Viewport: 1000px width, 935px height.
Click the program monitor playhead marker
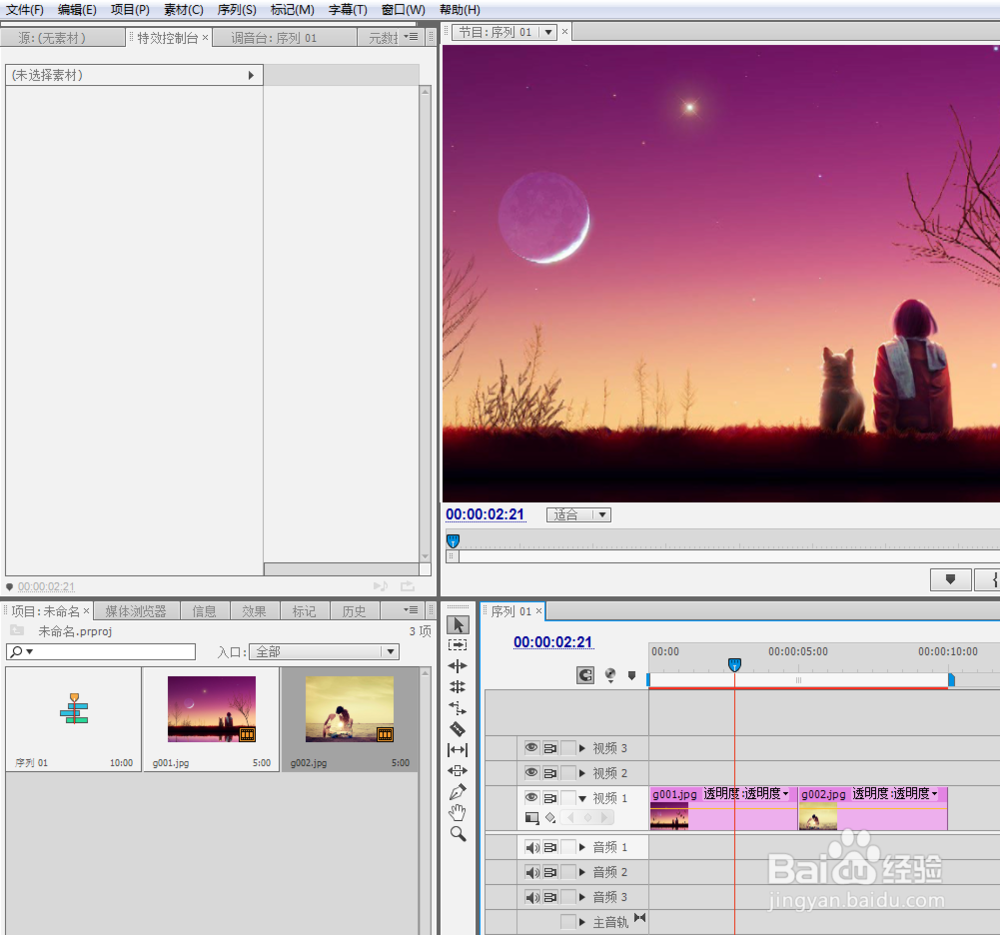453,541
